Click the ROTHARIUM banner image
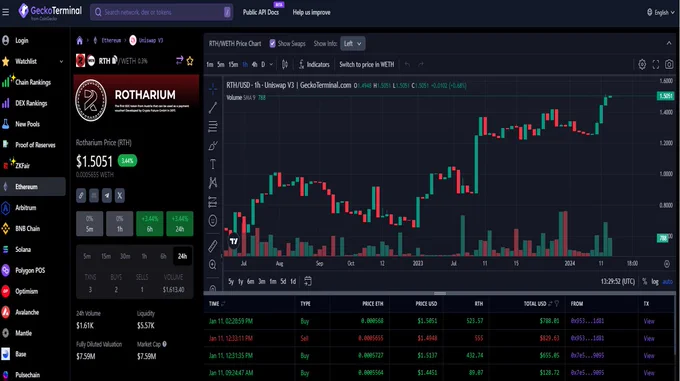The image size is (680, 381). coord(136,100)
